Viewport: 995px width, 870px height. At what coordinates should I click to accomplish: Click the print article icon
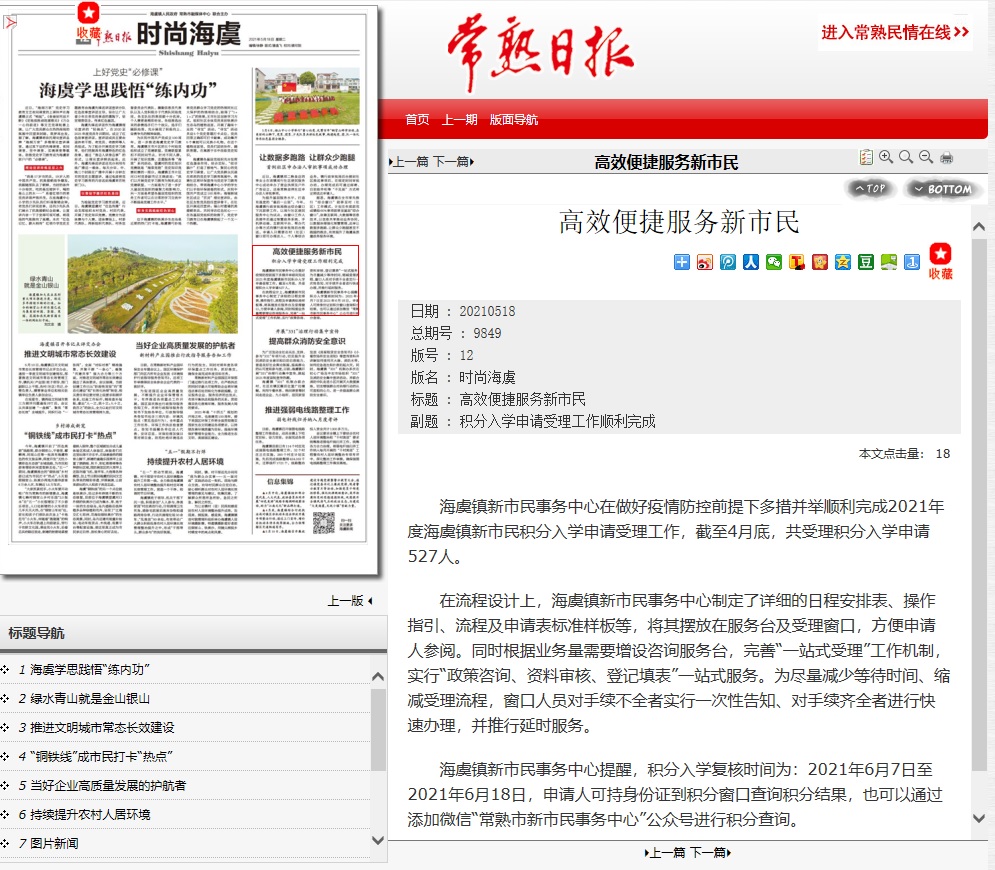946,157
